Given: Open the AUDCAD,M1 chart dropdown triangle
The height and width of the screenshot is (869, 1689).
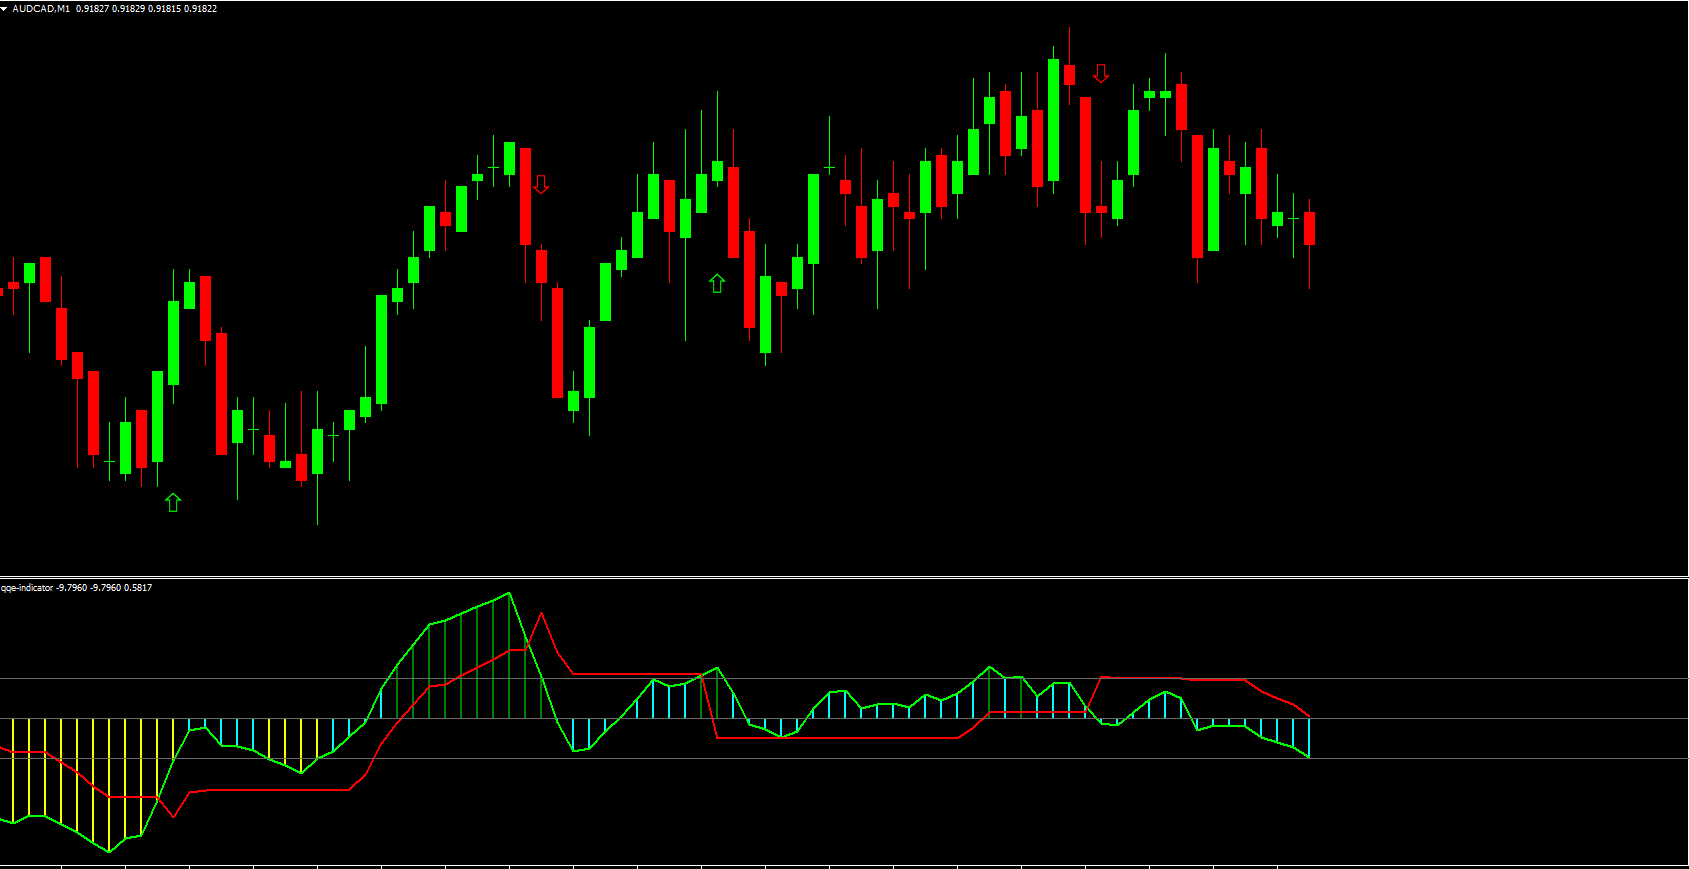Looking at the screenshot, I should tap(5, 9).
